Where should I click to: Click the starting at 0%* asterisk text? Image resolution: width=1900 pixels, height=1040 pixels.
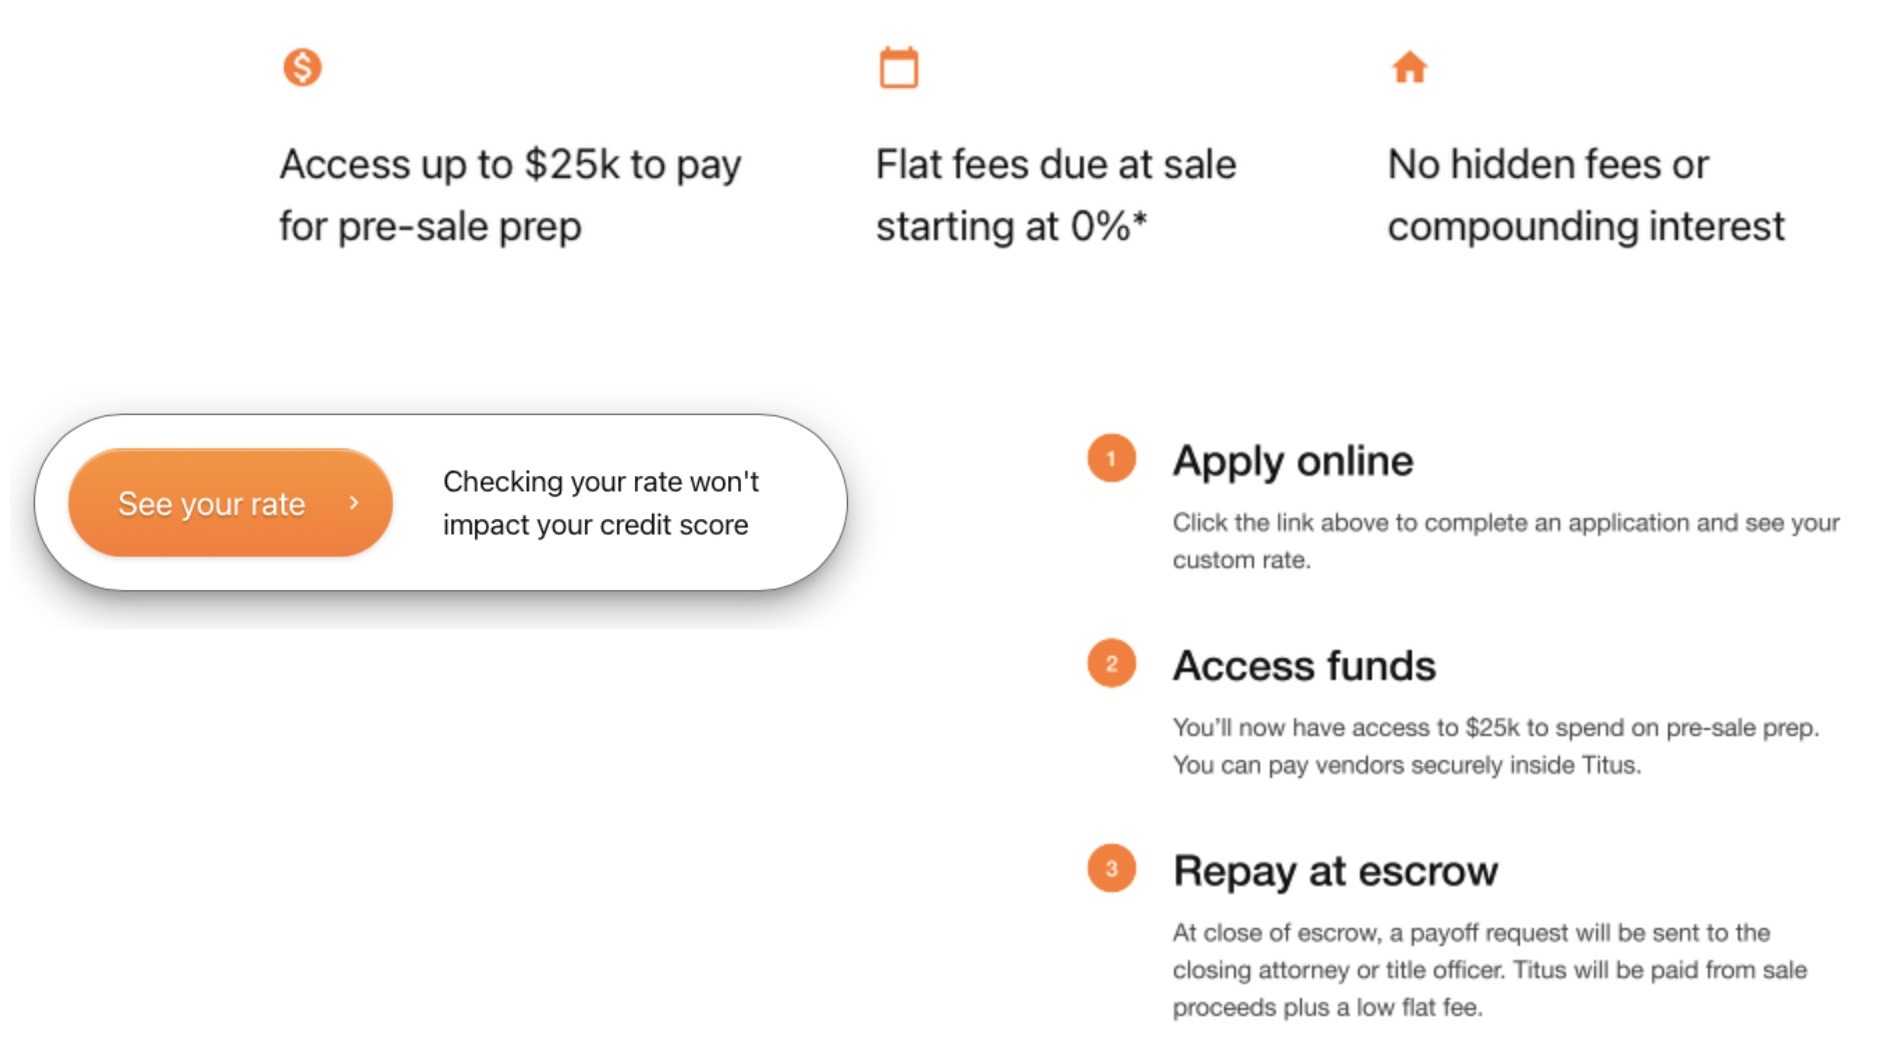pos(1011,227)
